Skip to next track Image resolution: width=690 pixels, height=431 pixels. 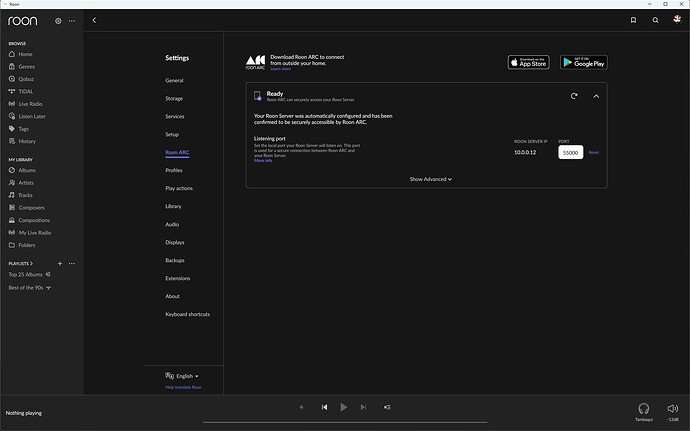coord(363,407)
